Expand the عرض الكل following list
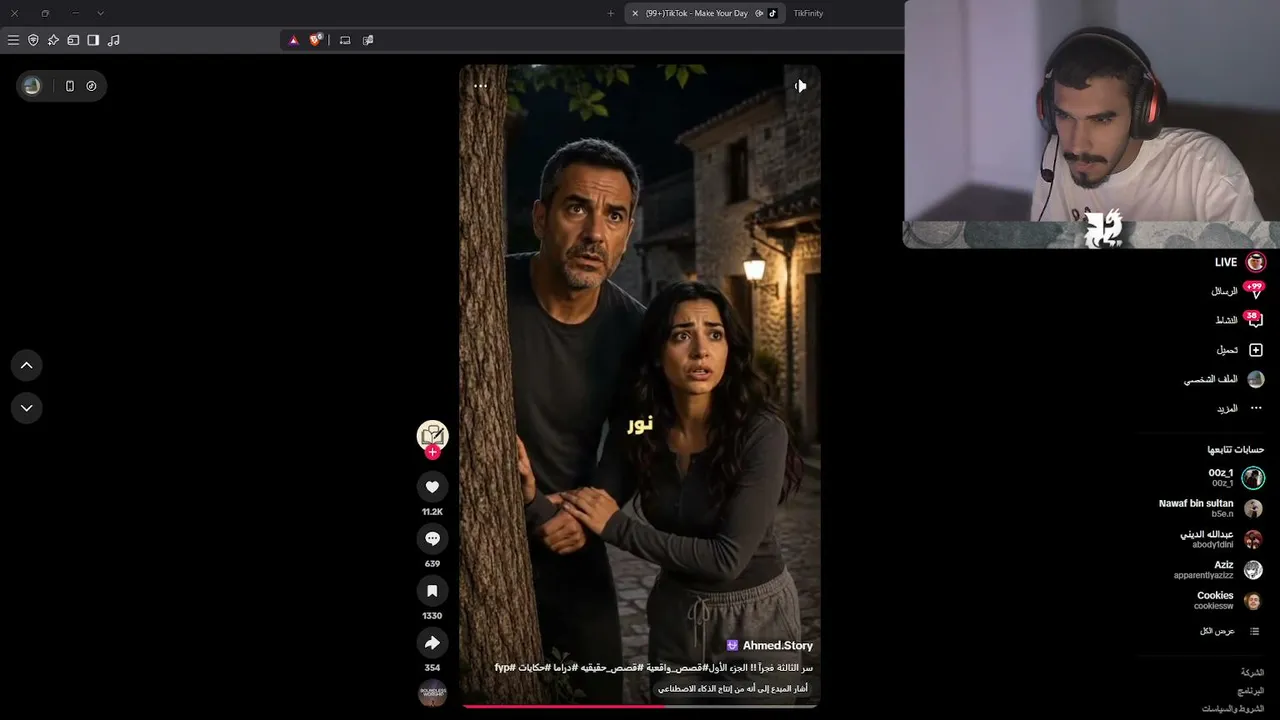This screenshot has width=1280, height=720. (x=1230, y=631)
